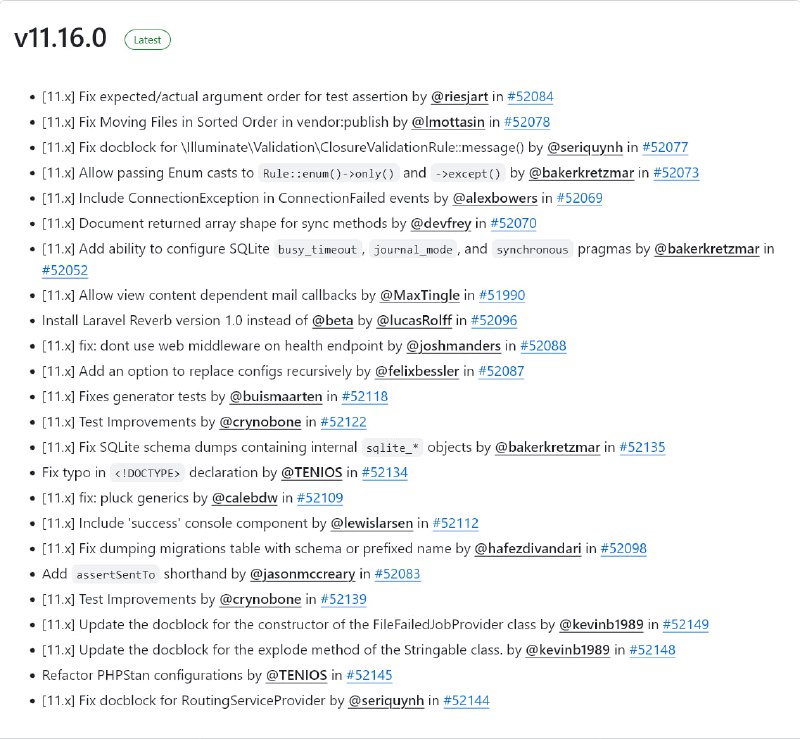Visit @MaxTingle profile link
800x739 pixels.
(x=419, y=295)
